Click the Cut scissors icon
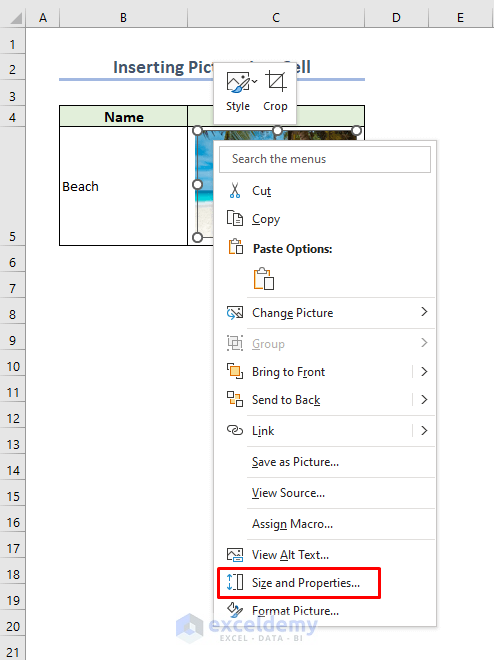This screenshot has width=494, height=660. (x=235, y=190)
